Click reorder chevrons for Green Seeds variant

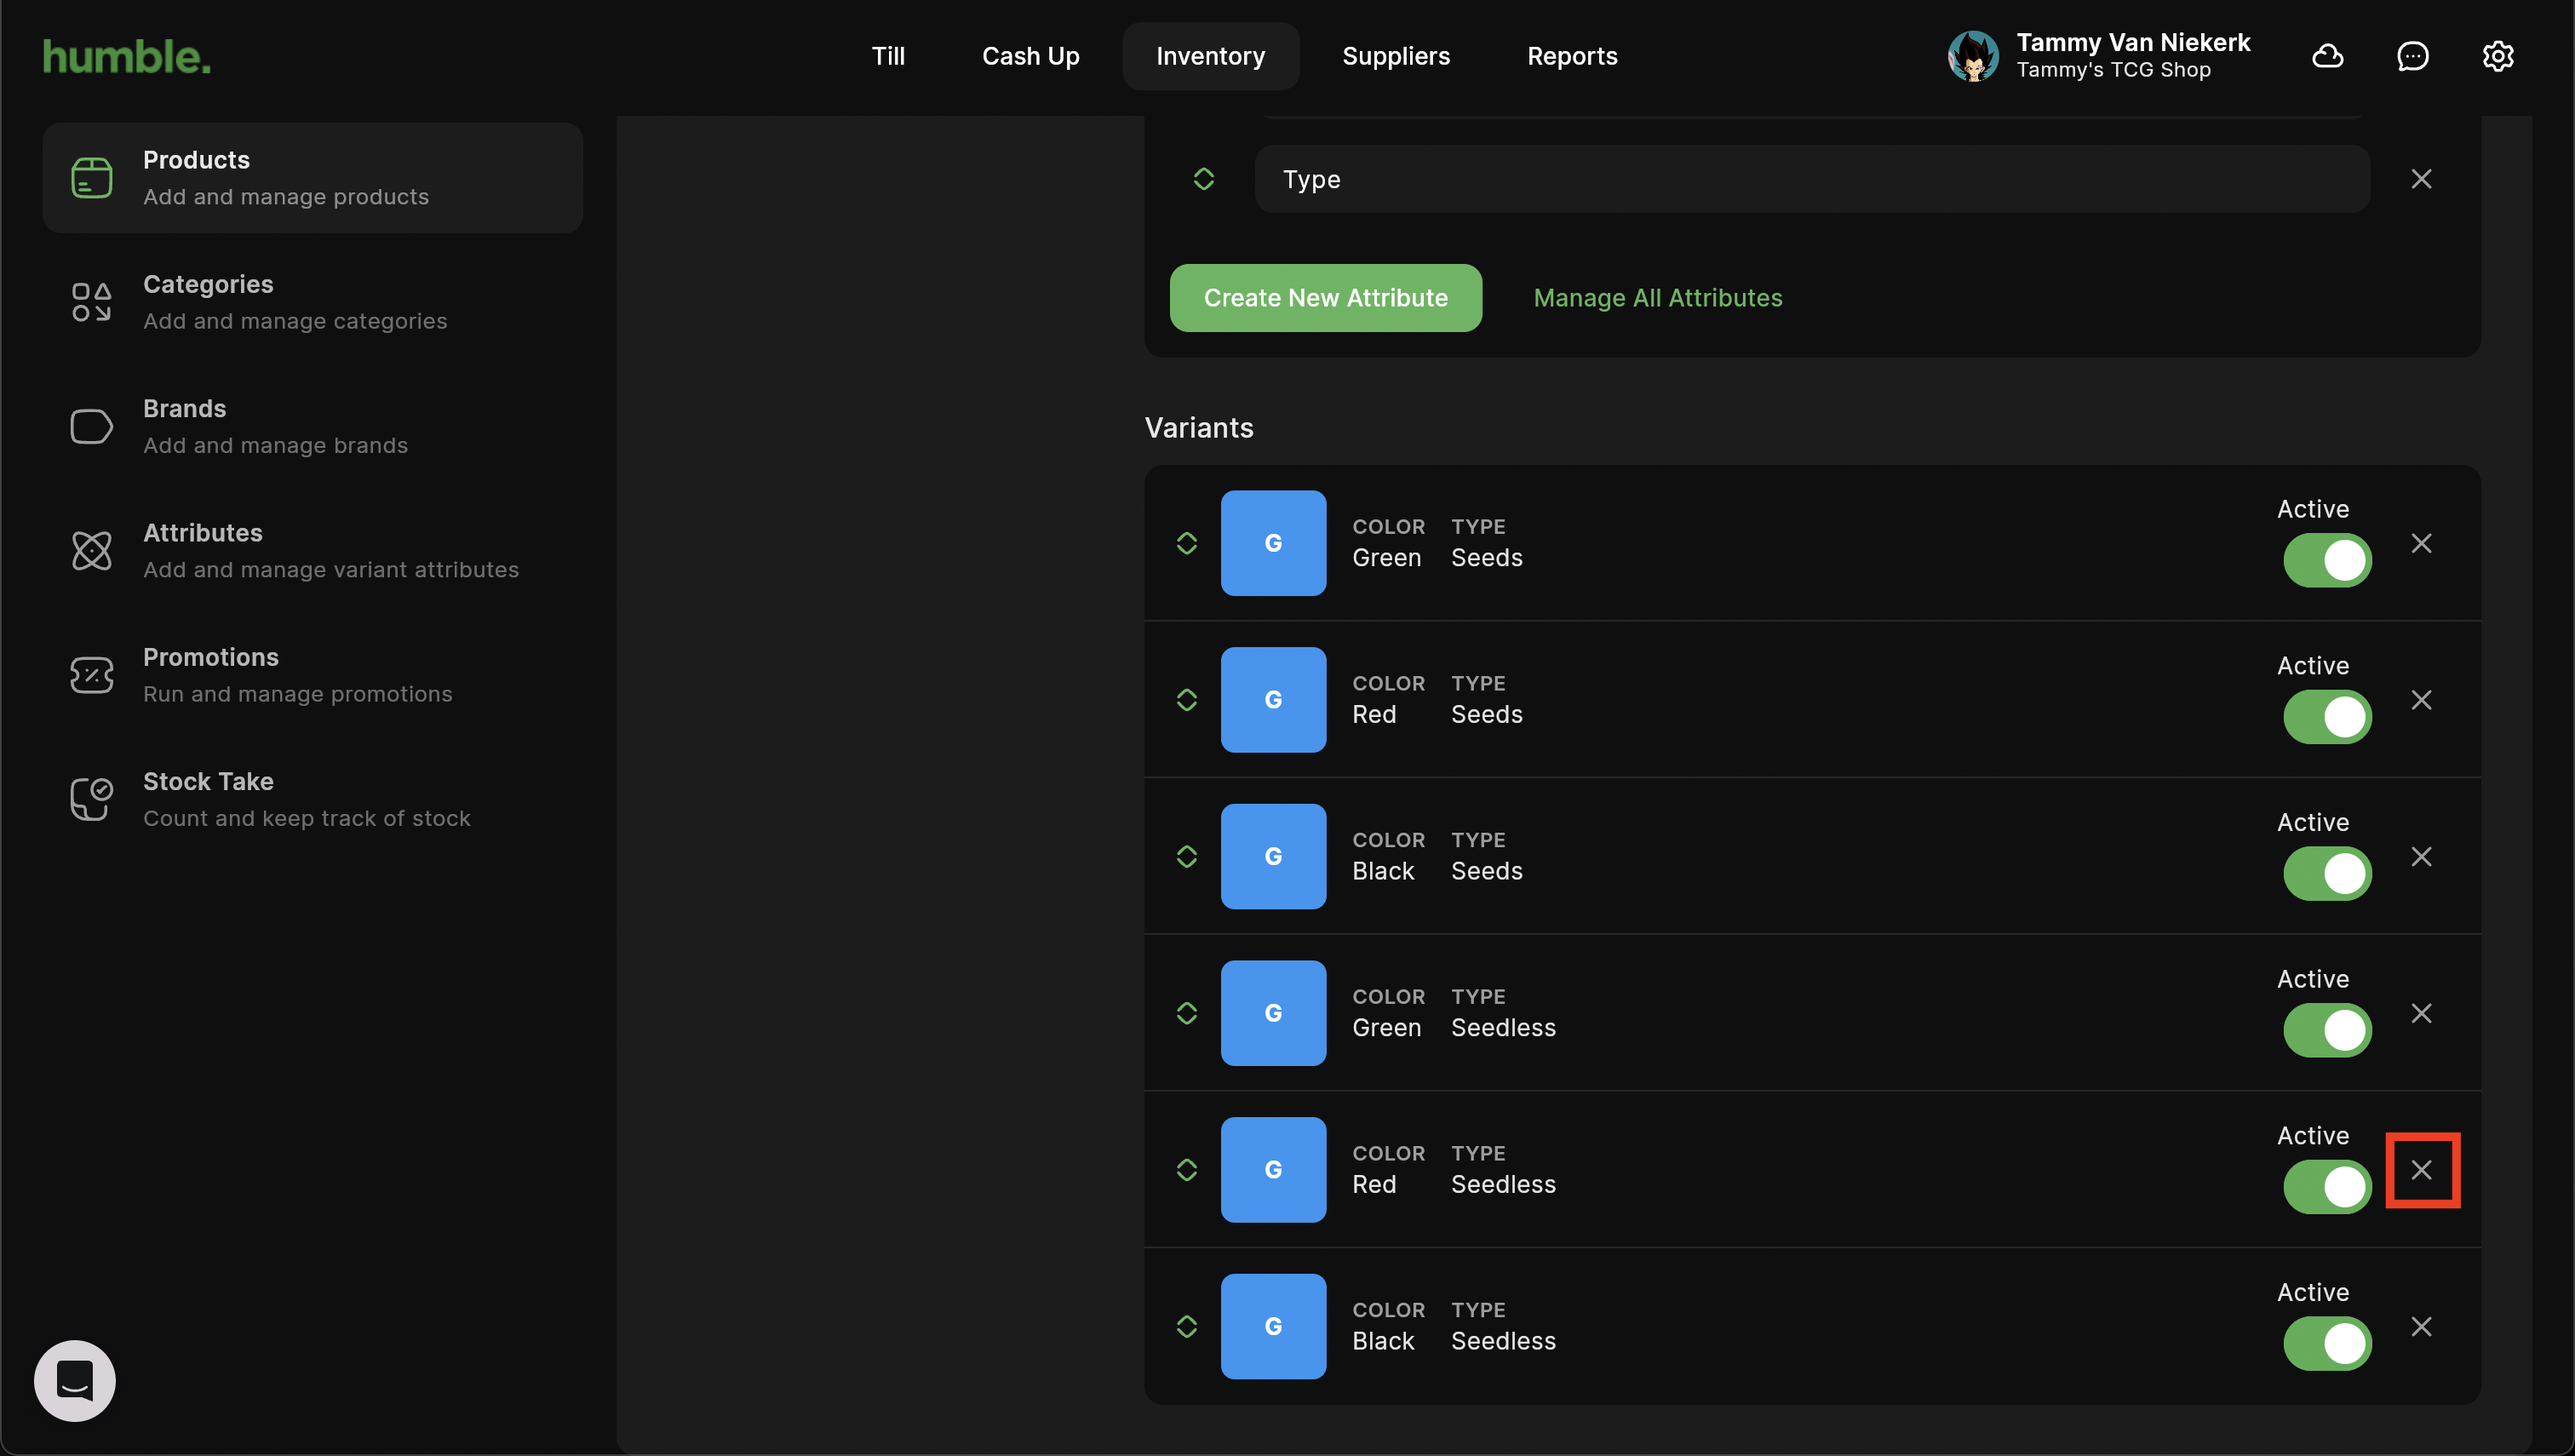(x=1186, y=543)
